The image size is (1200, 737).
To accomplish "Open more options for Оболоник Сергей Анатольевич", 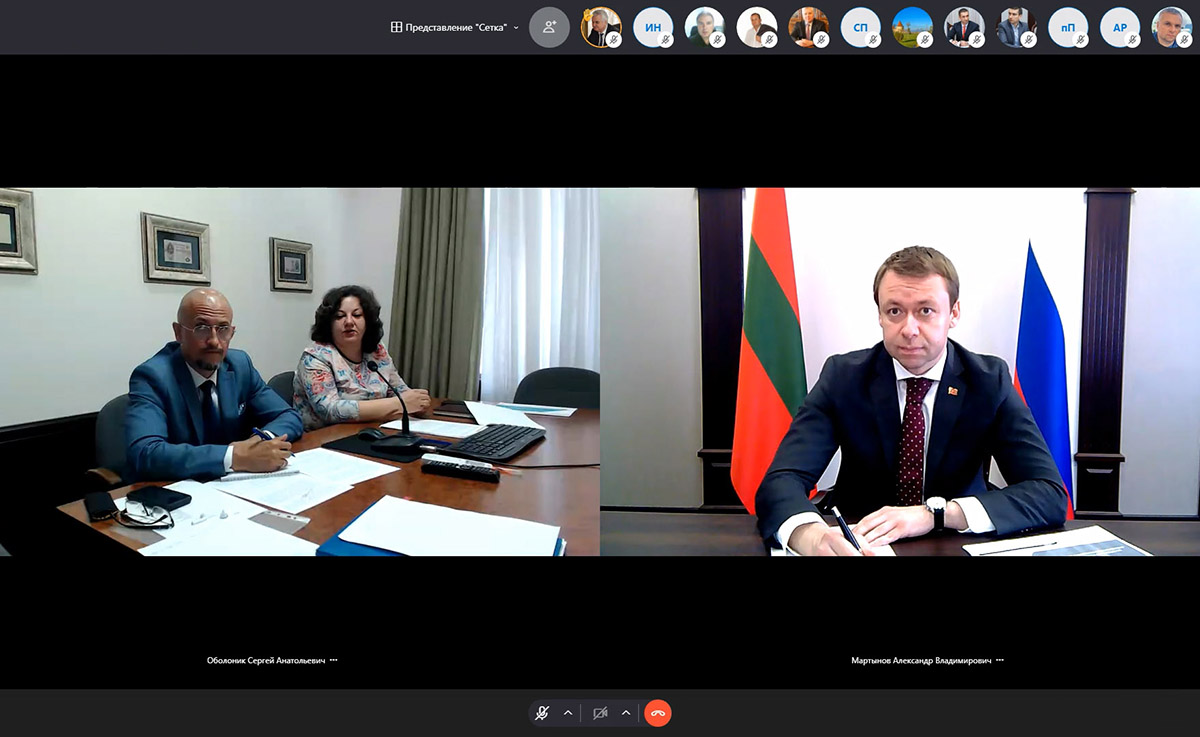I will click(x=334, y=660).
